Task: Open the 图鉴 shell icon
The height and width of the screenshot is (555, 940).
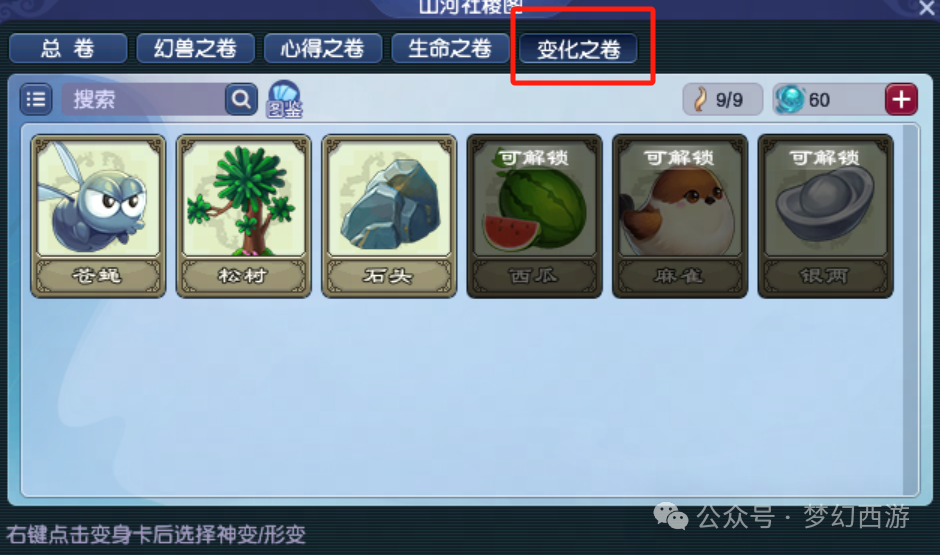Action: pyautogui.click(x=284, y=99)
